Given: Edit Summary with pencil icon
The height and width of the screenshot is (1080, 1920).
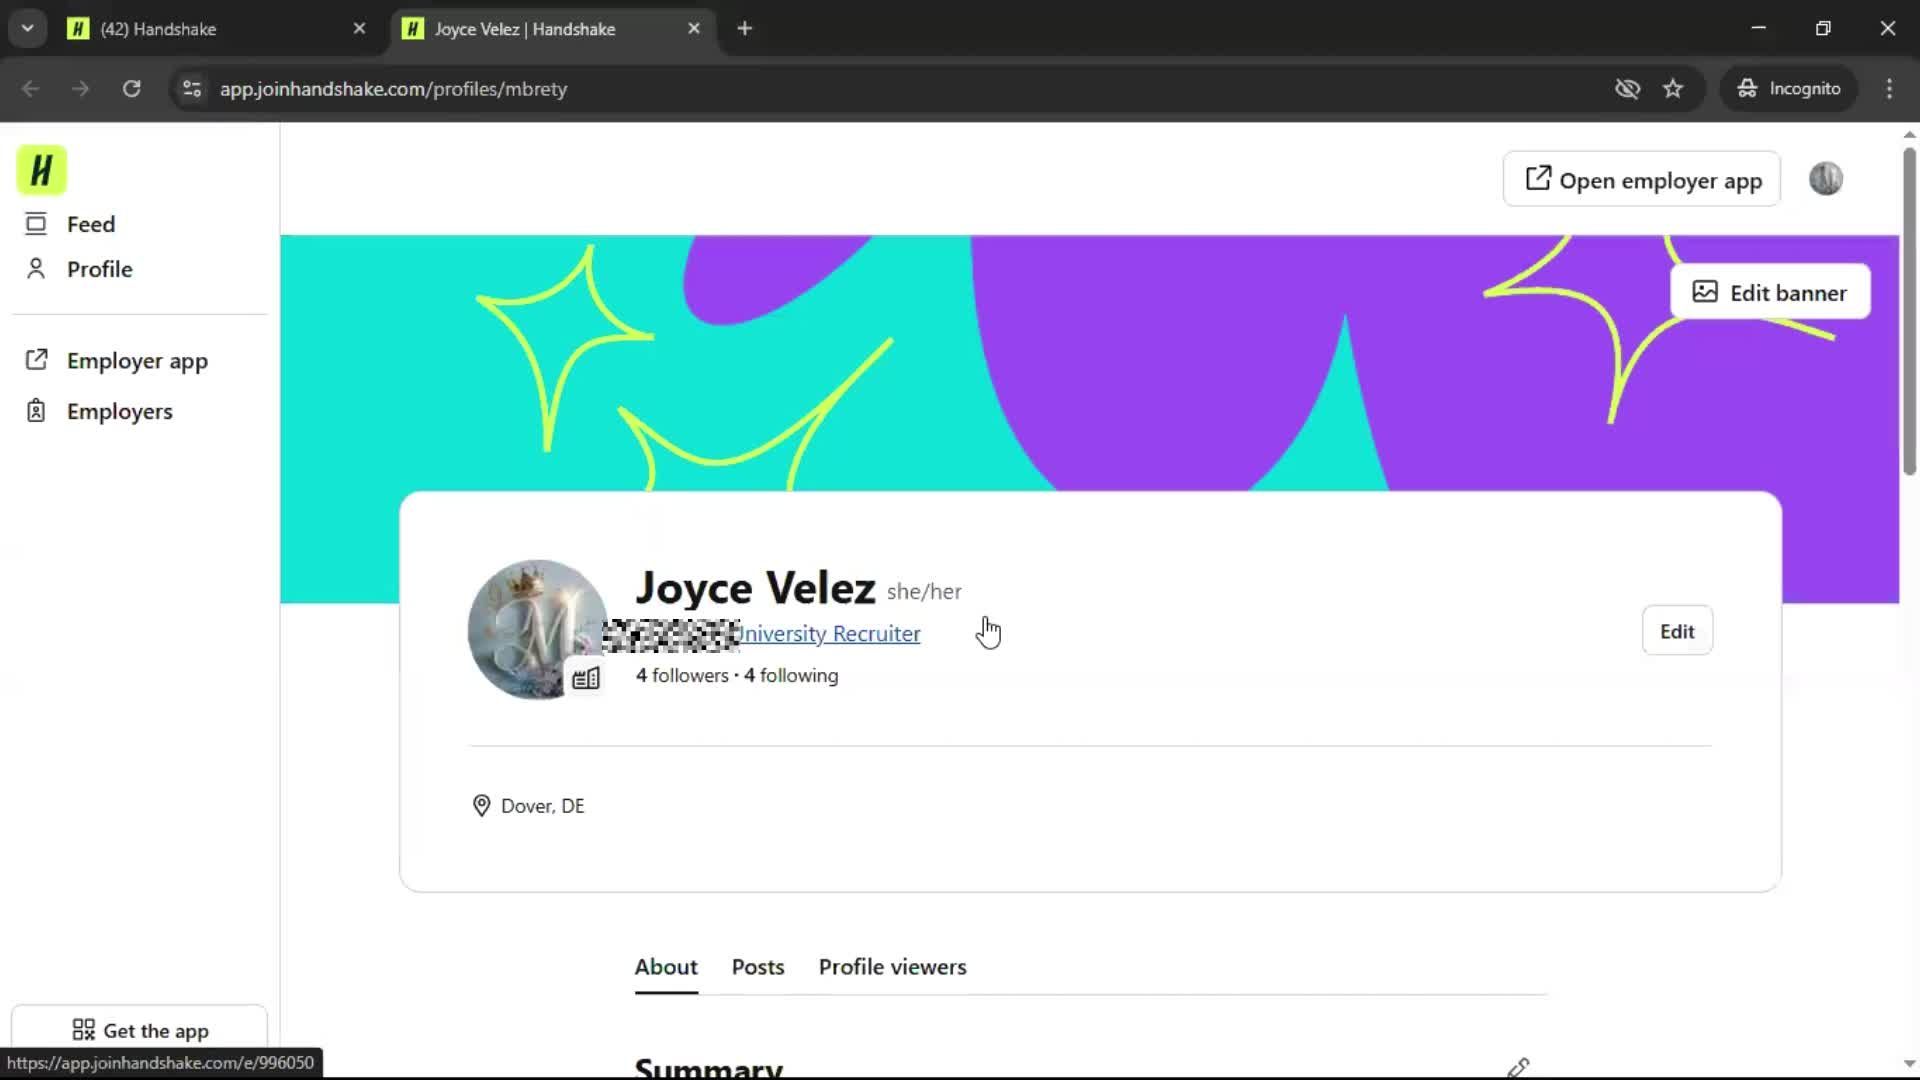Looking at the screenshot, I should [x=1518, y=1067].
